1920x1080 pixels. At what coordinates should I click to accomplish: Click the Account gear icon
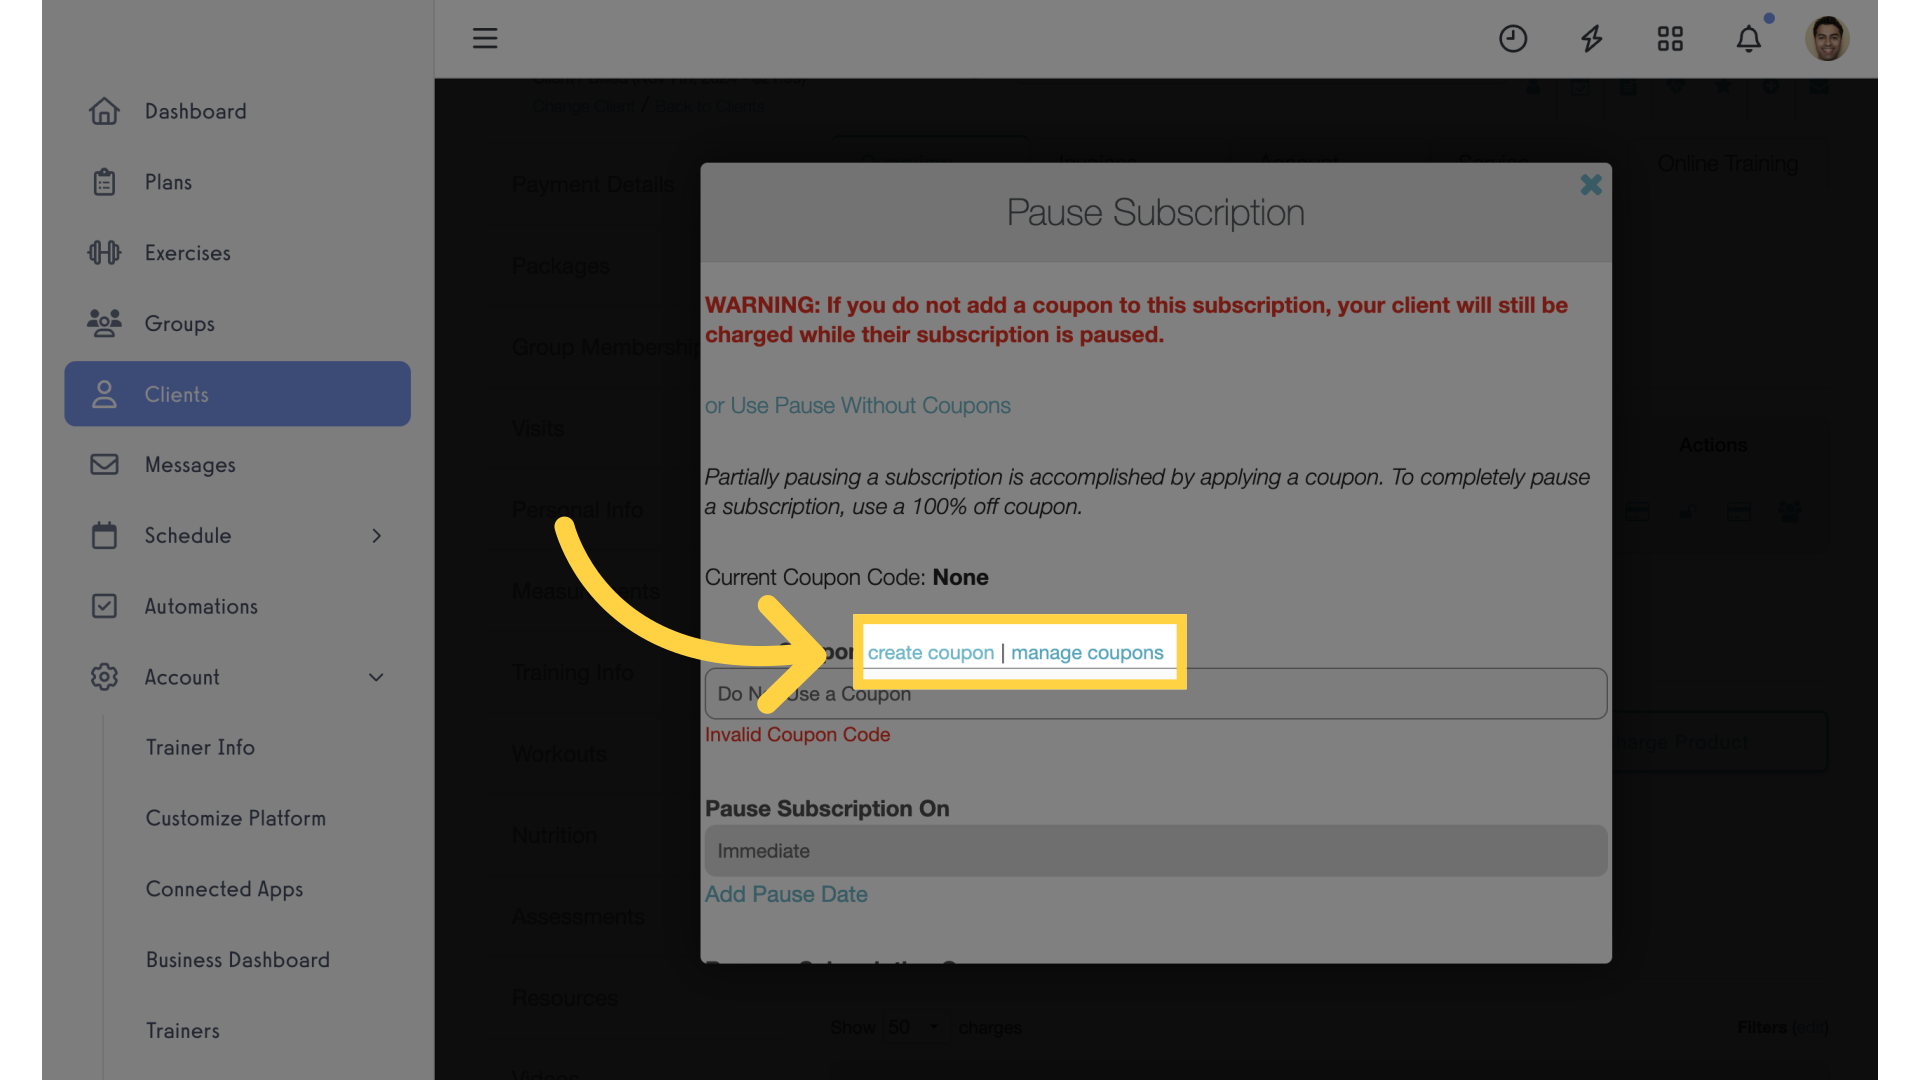point(104,677)
